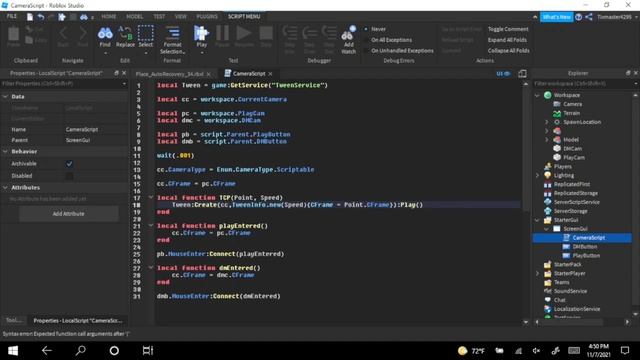Select the Workspace globe icon in Explorer
This screenshot has height=360, width=640.
[x=547, y=95]
